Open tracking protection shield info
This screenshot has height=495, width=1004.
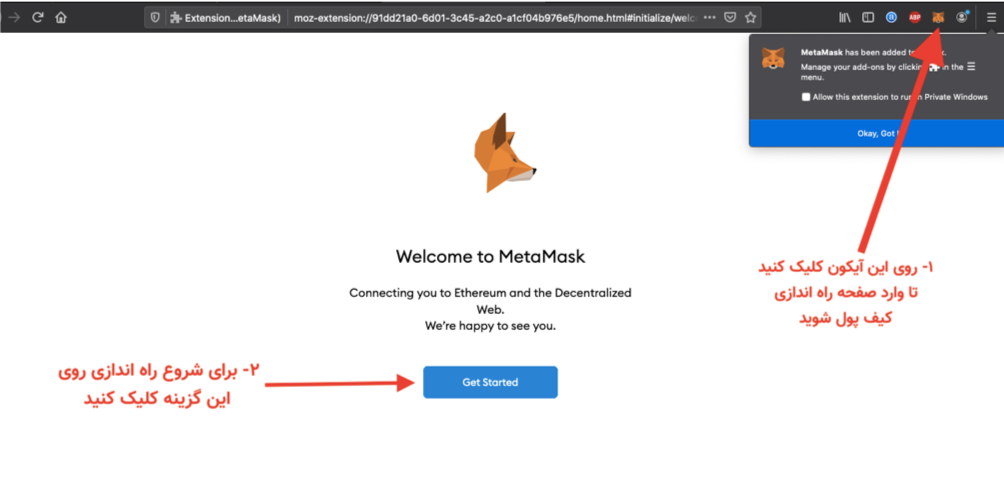(x=154, y=18)
